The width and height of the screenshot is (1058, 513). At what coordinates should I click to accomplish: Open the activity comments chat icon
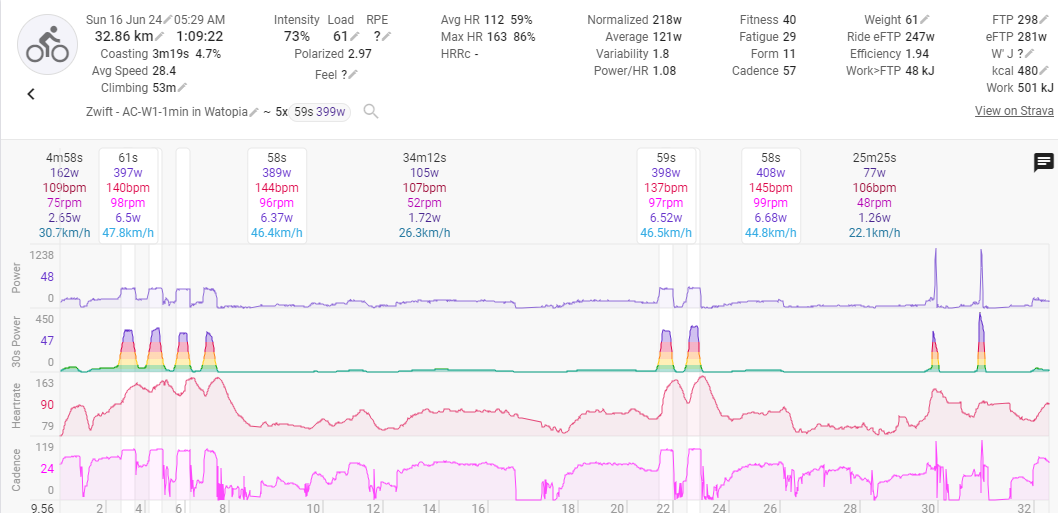[x=1044, y=162]
